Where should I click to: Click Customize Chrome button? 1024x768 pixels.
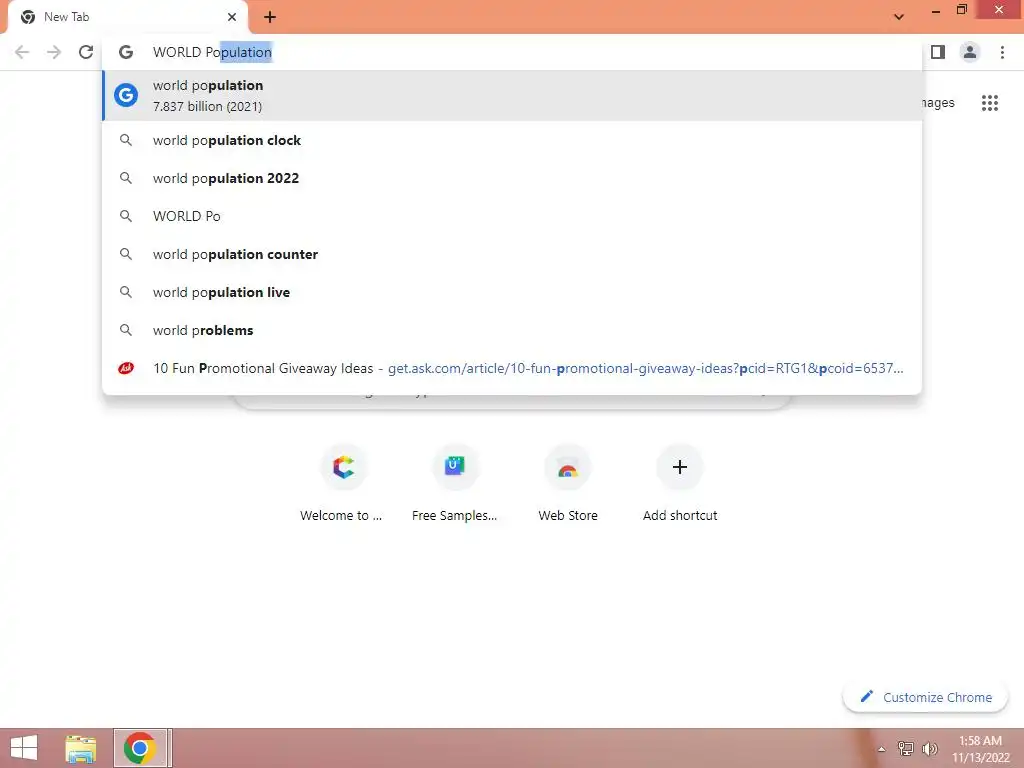pos(925,697)
